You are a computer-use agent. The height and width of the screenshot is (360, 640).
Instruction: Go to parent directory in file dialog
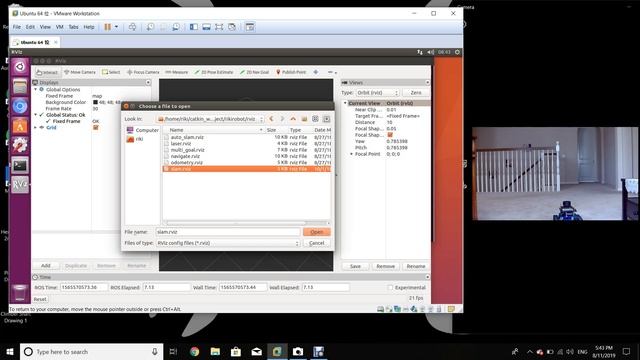coord(293,119)
